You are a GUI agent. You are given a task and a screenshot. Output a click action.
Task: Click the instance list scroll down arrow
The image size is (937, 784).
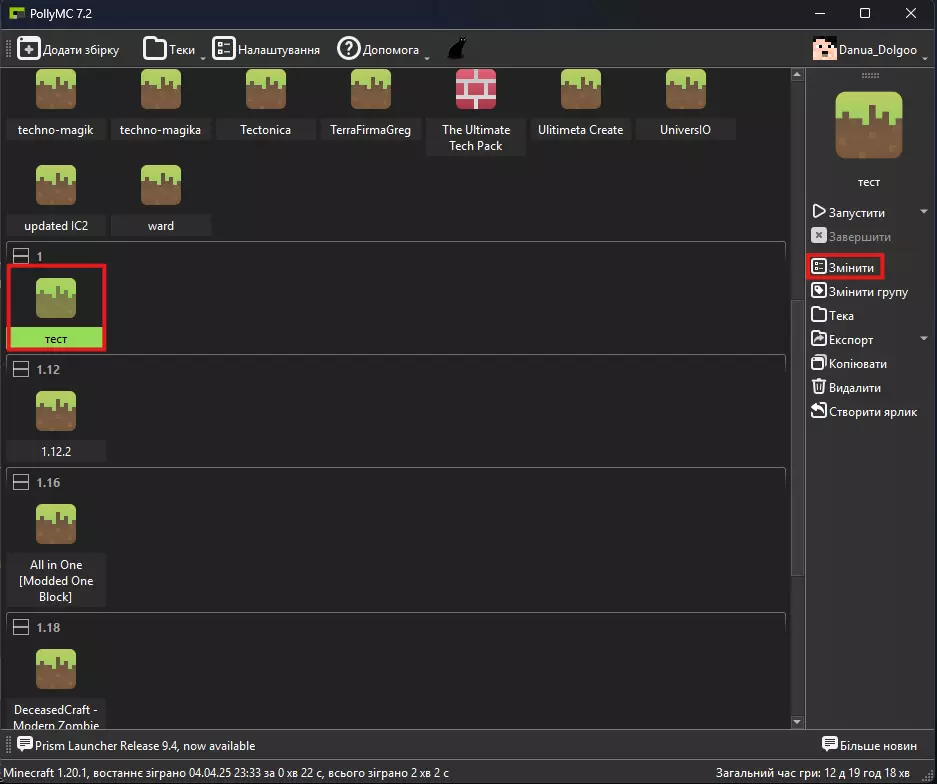pyautogui.click(x=797, y=722)
